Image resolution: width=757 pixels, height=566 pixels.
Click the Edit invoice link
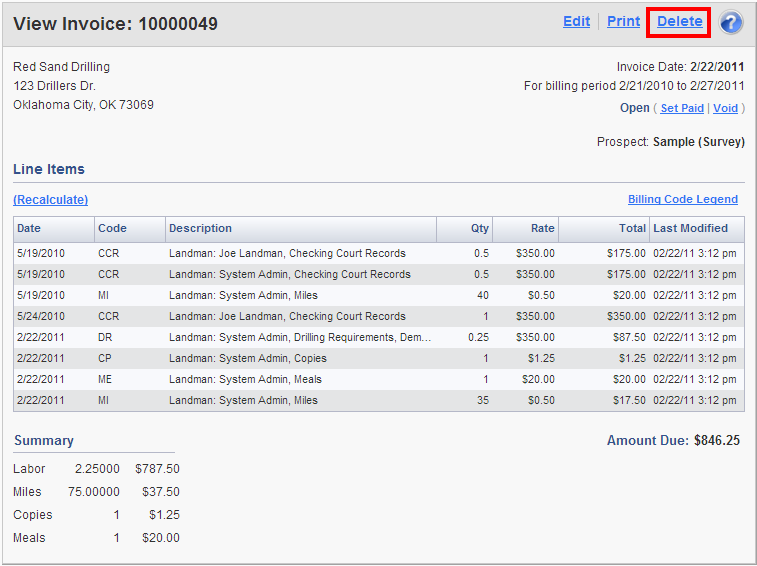(x=576, y=21)
